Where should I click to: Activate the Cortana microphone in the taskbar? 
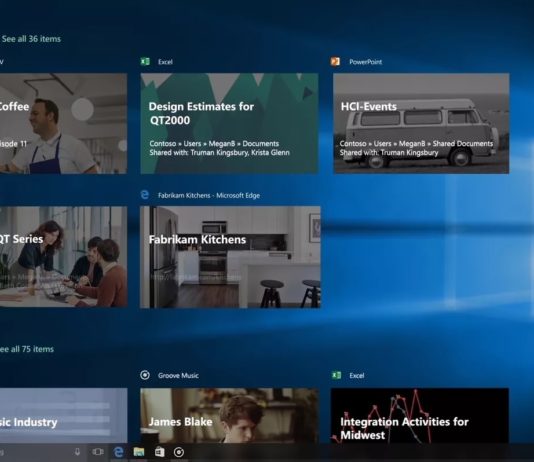pyautogui.click(x=78, y=452)
